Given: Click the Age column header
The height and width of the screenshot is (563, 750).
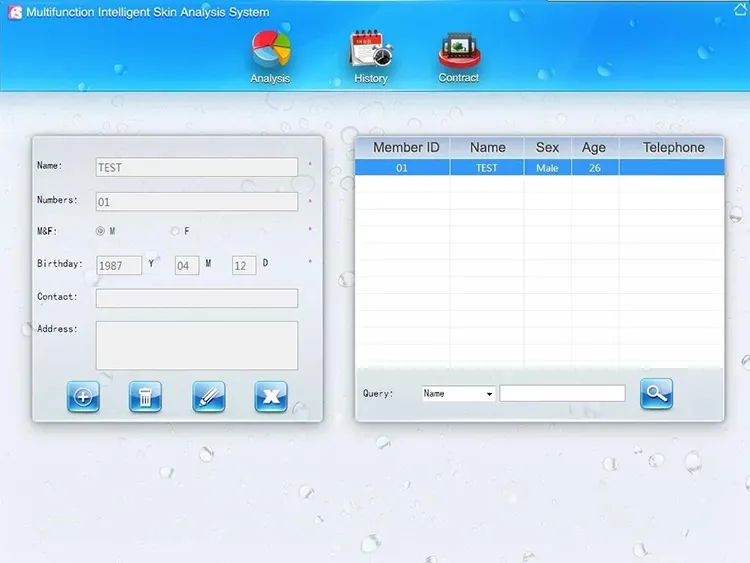Looking at the screenshot, I should coord(594,147).
